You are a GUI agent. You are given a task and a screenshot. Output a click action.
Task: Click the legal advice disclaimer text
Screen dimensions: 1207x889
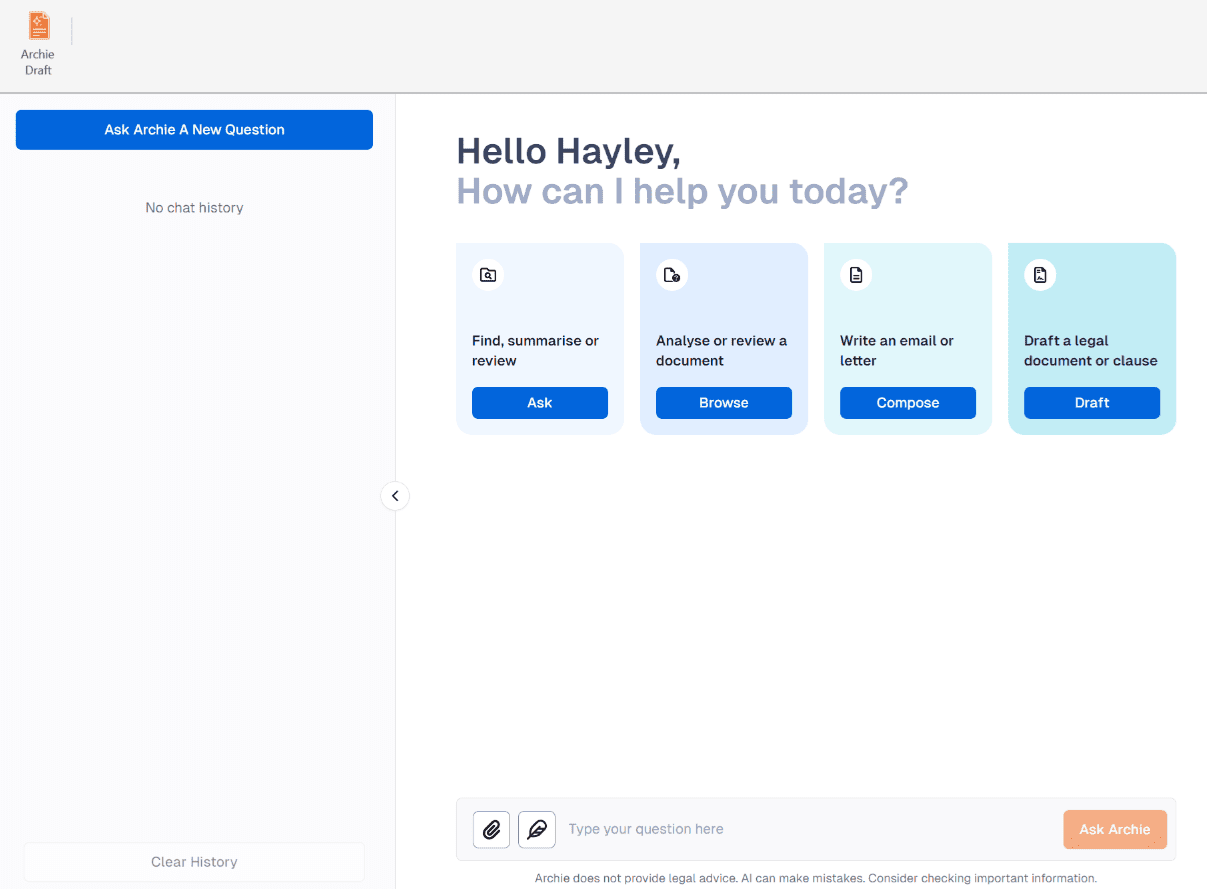point(816,878)
